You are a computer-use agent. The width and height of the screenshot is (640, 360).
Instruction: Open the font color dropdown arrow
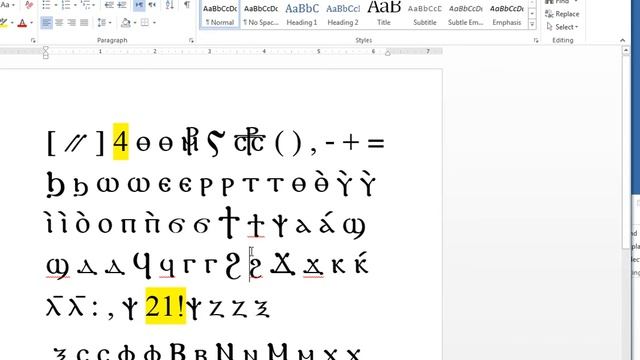pyautogui.click(x=31, y=23)
